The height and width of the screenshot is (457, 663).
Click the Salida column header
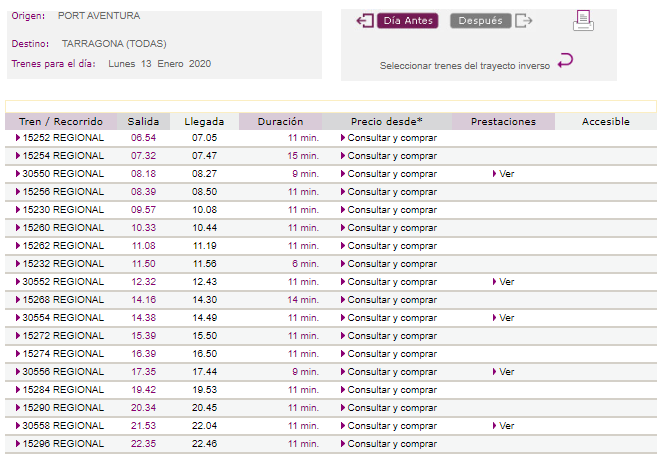143,122
